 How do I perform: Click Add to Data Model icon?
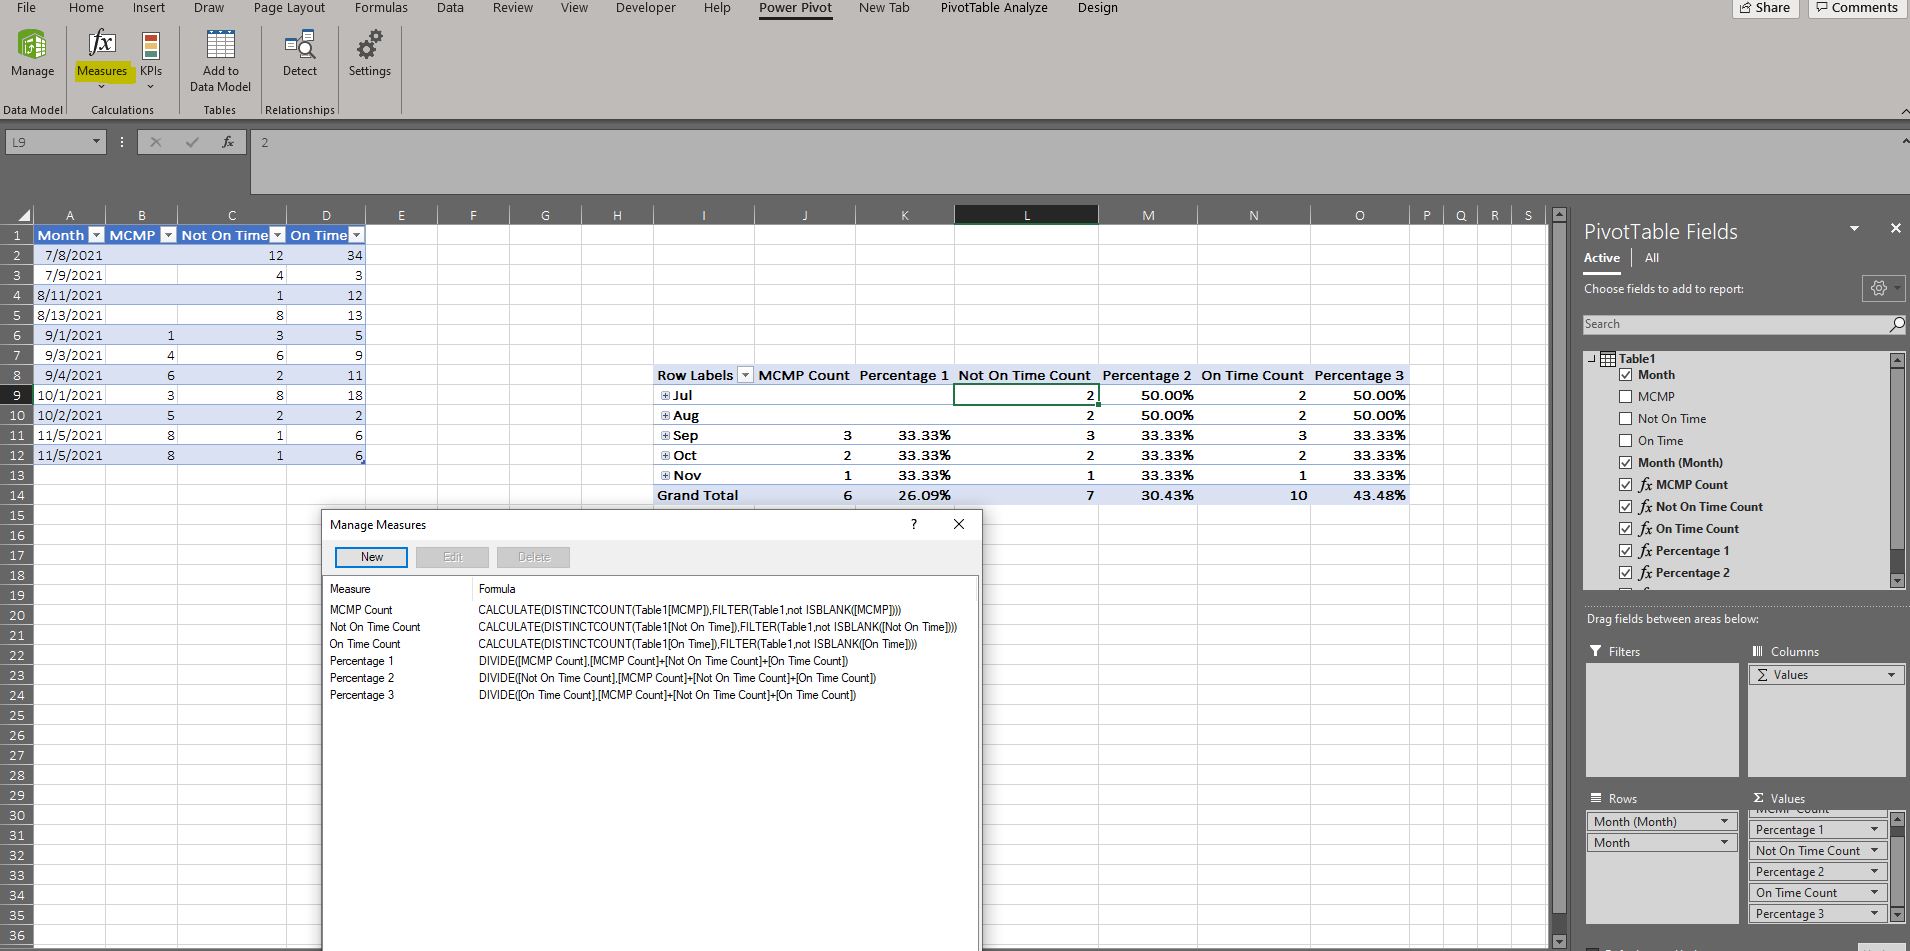tap(220, 45)
